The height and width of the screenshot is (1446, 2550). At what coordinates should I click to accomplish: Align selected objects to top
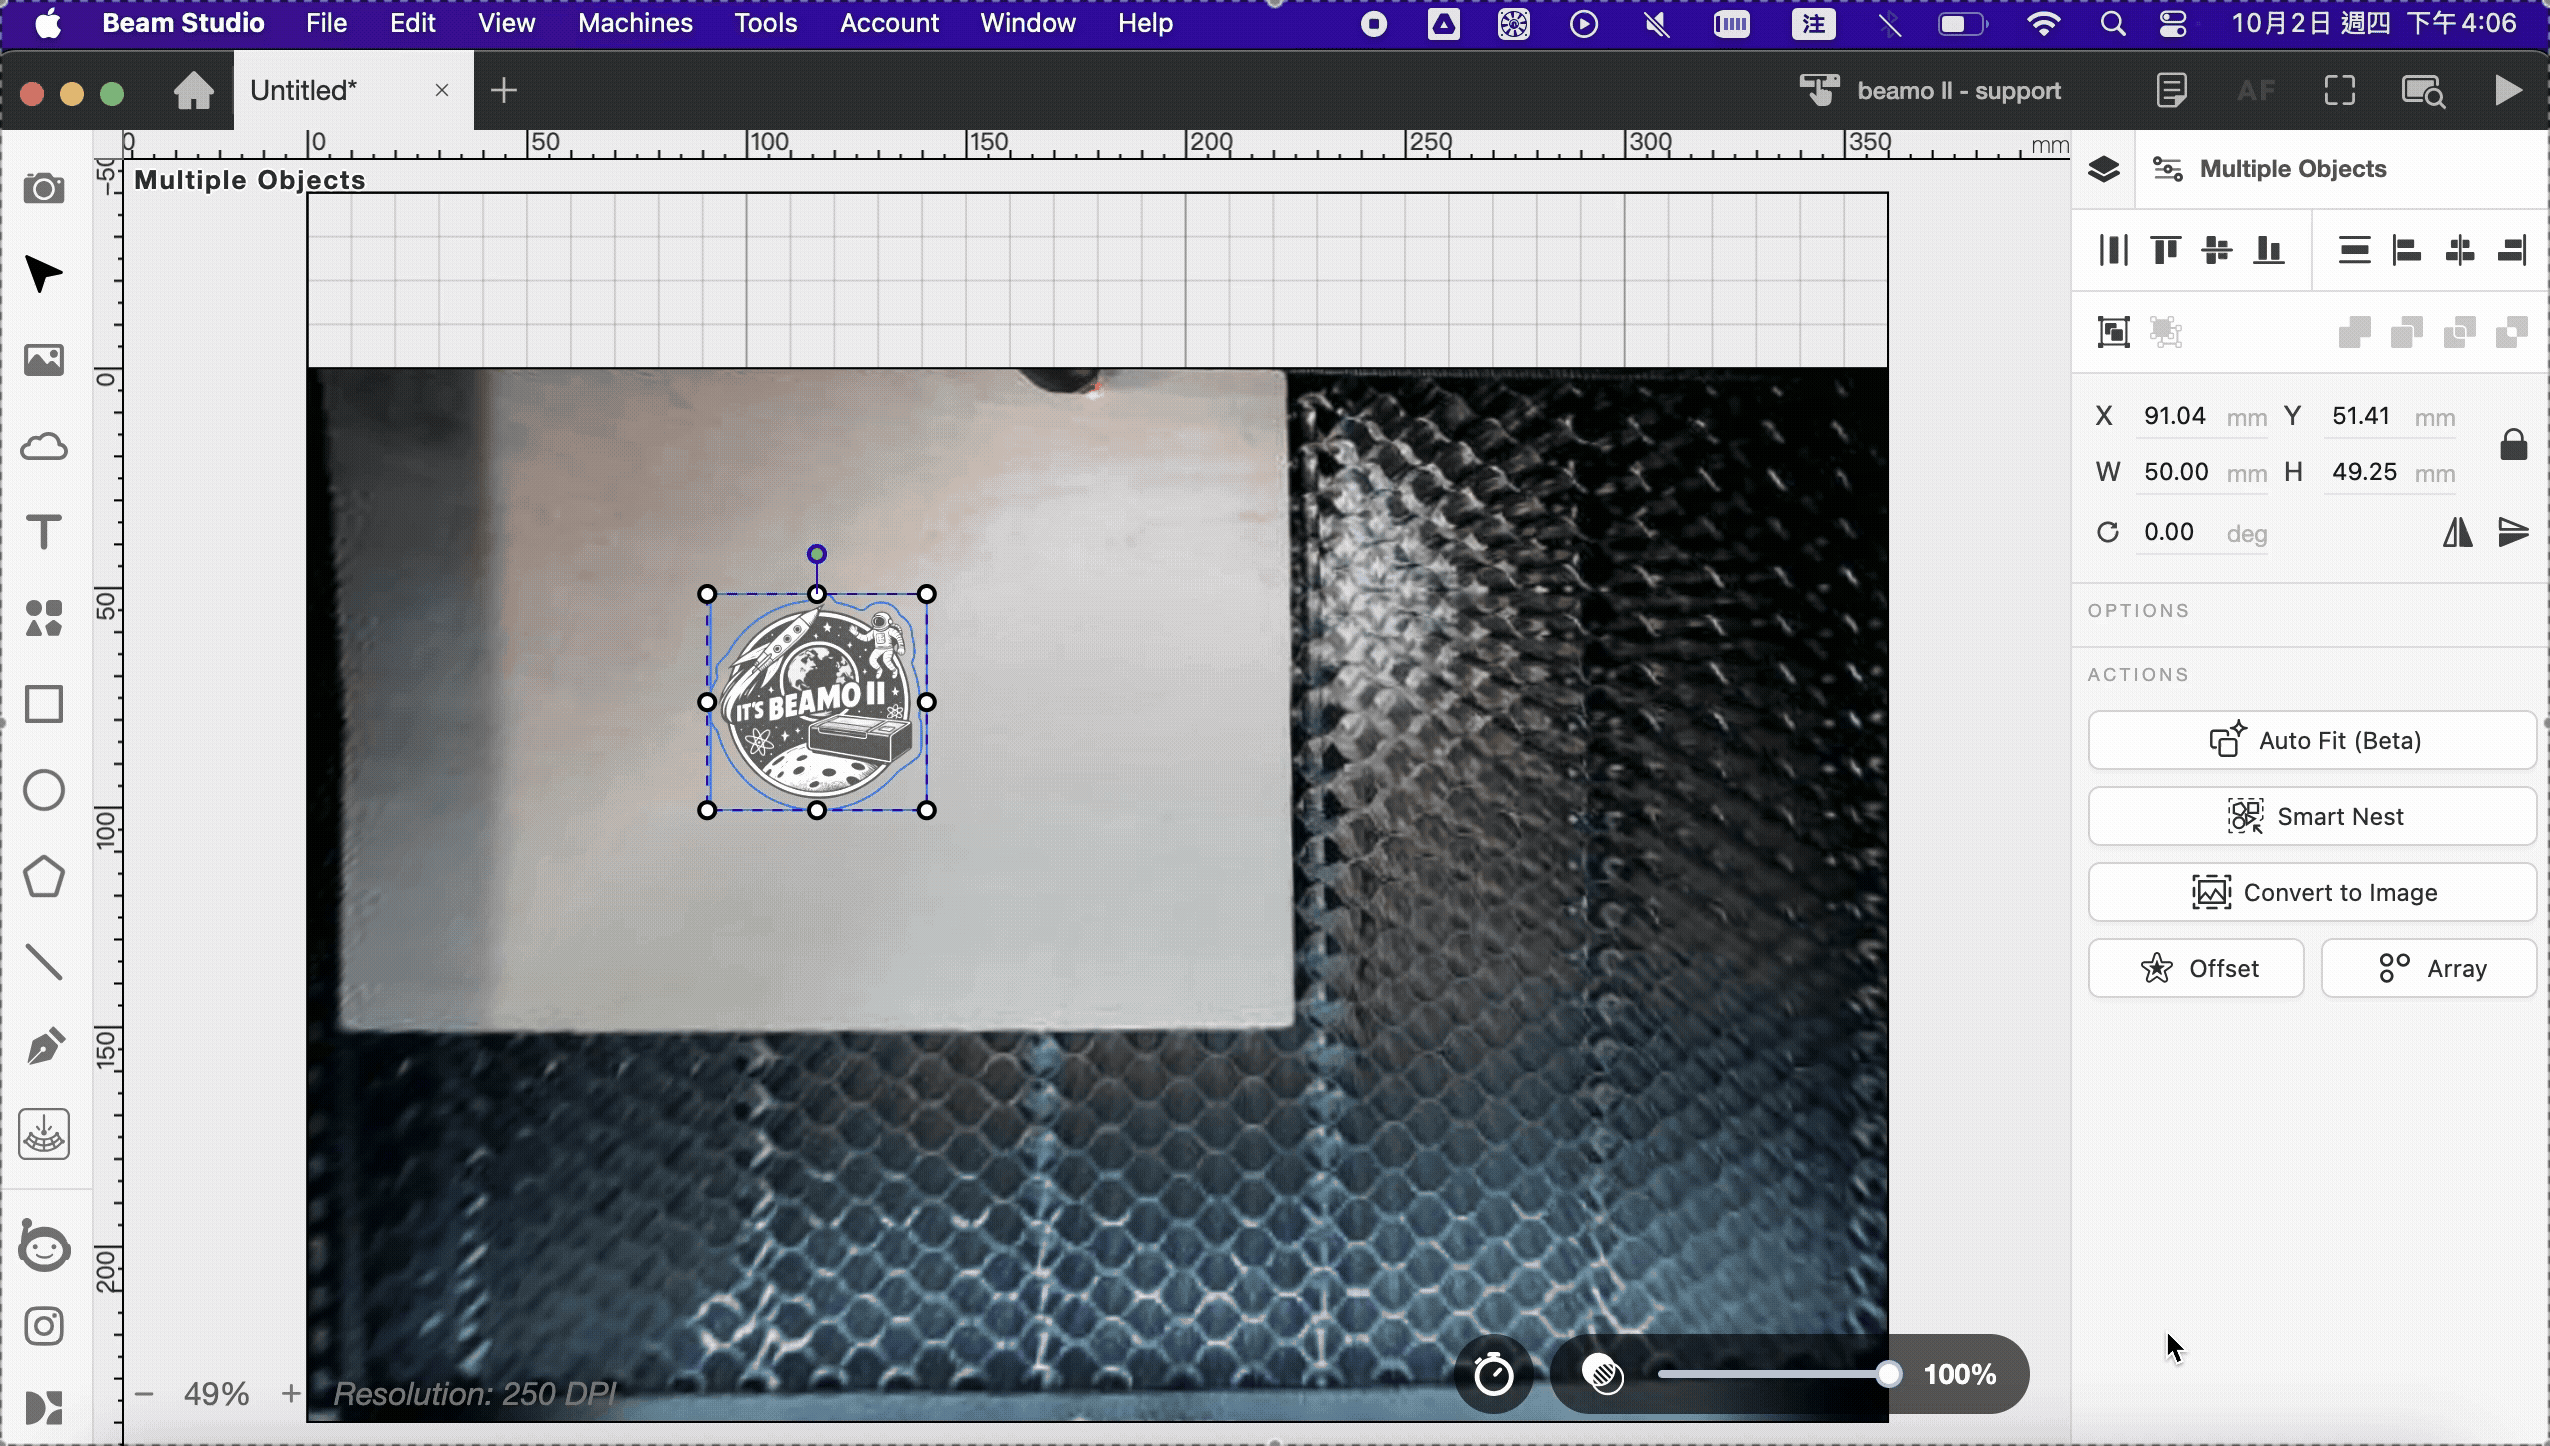(2165, 250)
